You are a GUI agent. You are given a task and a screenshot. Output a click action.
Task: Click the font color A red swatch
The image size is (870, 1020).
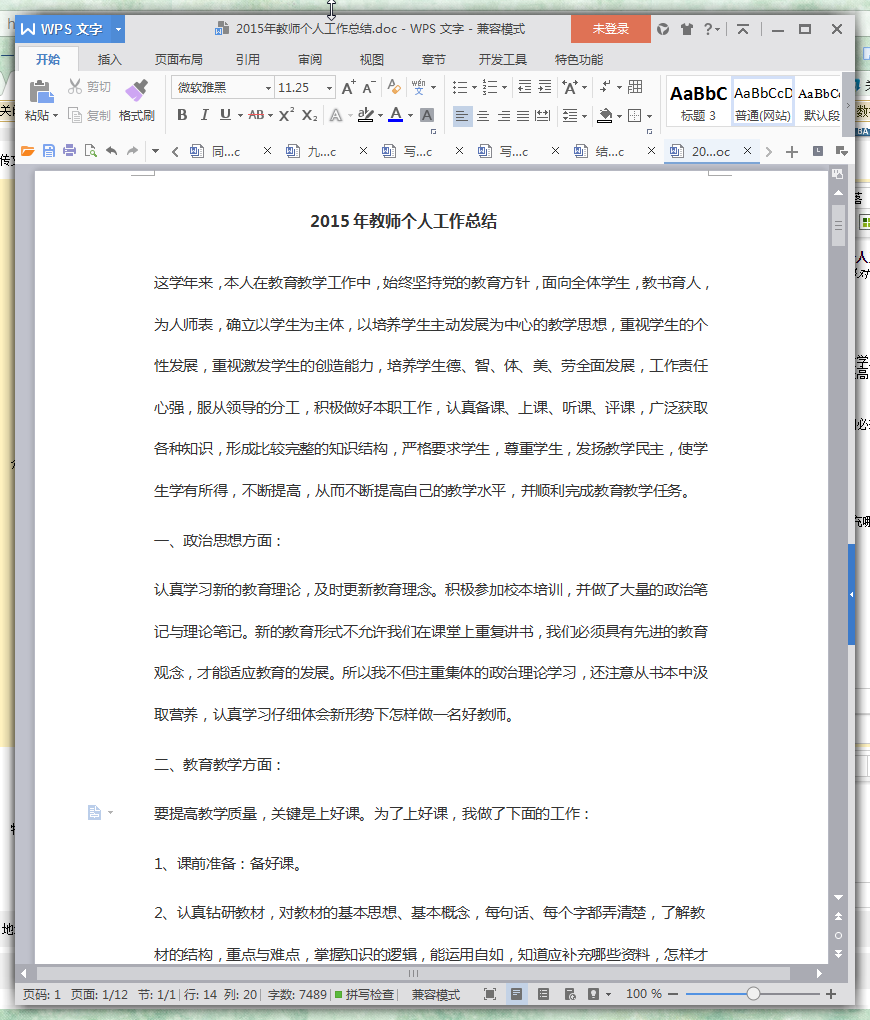(x=396, y=115)
